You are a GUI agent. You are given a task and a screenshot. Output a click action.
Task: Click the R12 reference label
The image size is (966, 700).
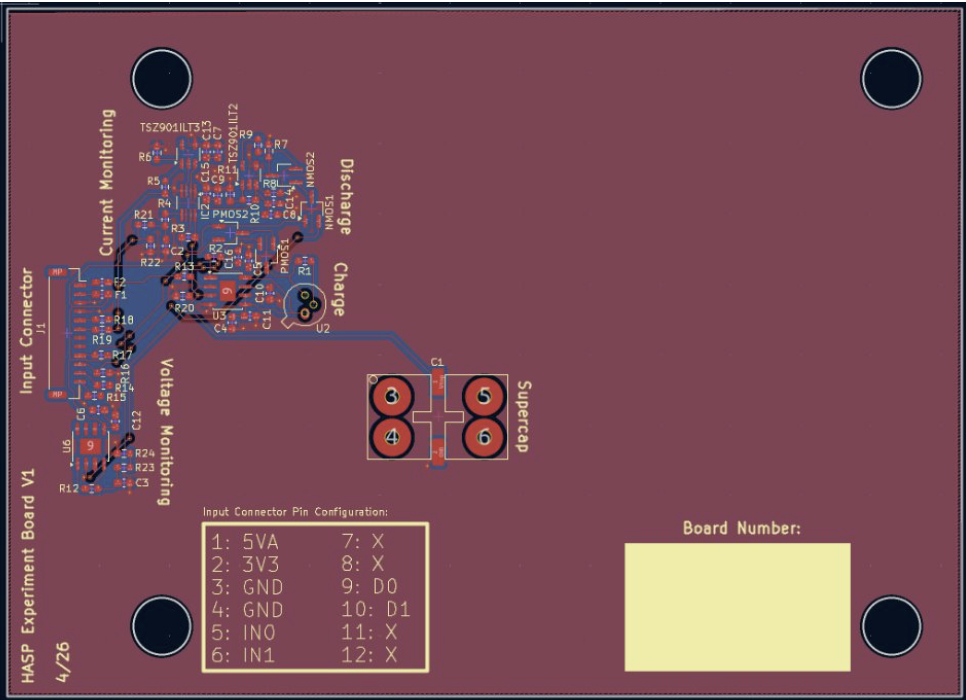68,489
